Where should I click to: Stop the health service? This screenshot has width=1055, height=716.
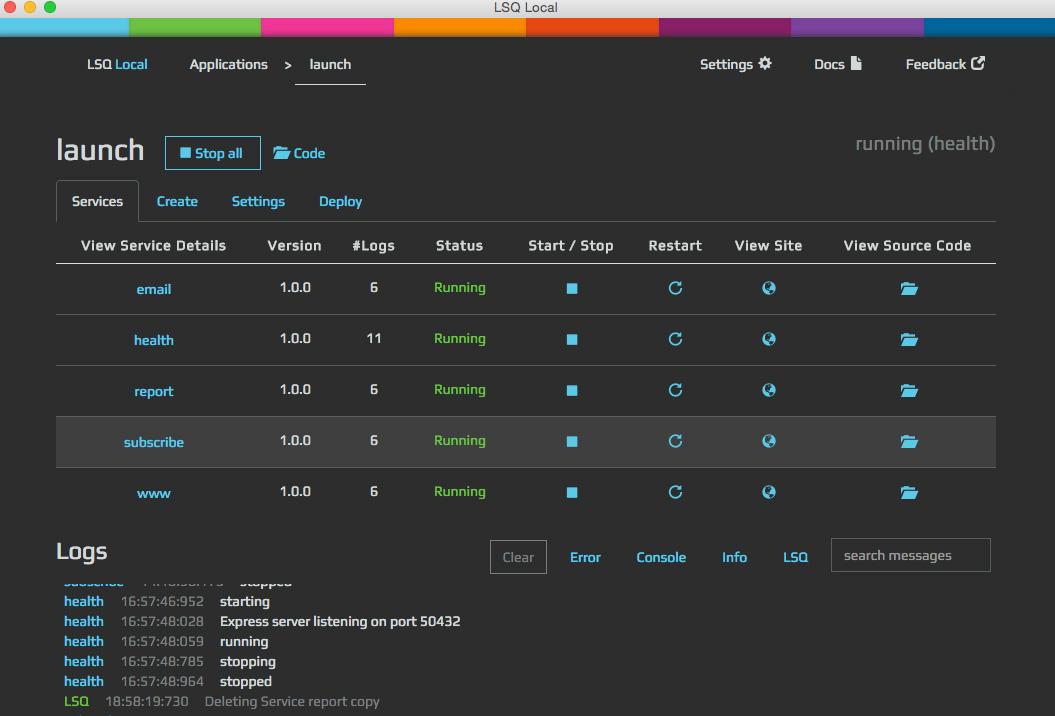572,340
